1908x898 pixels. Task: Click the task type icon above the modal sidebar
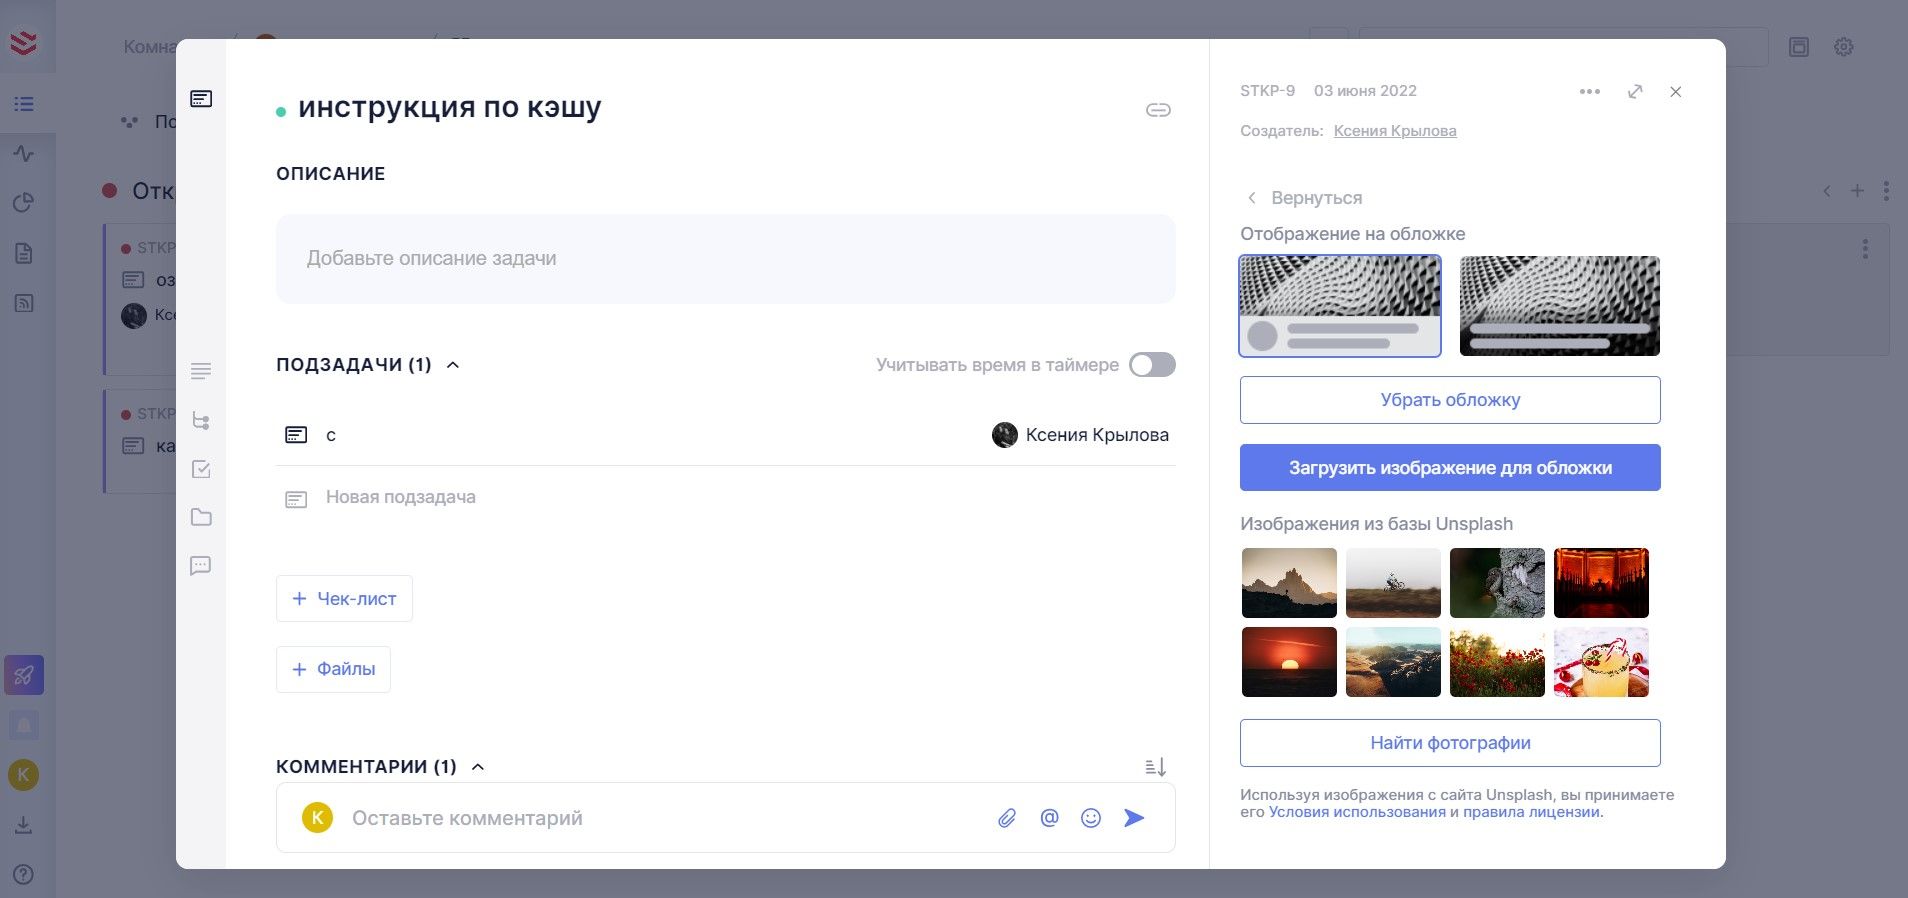click(201, 99)
